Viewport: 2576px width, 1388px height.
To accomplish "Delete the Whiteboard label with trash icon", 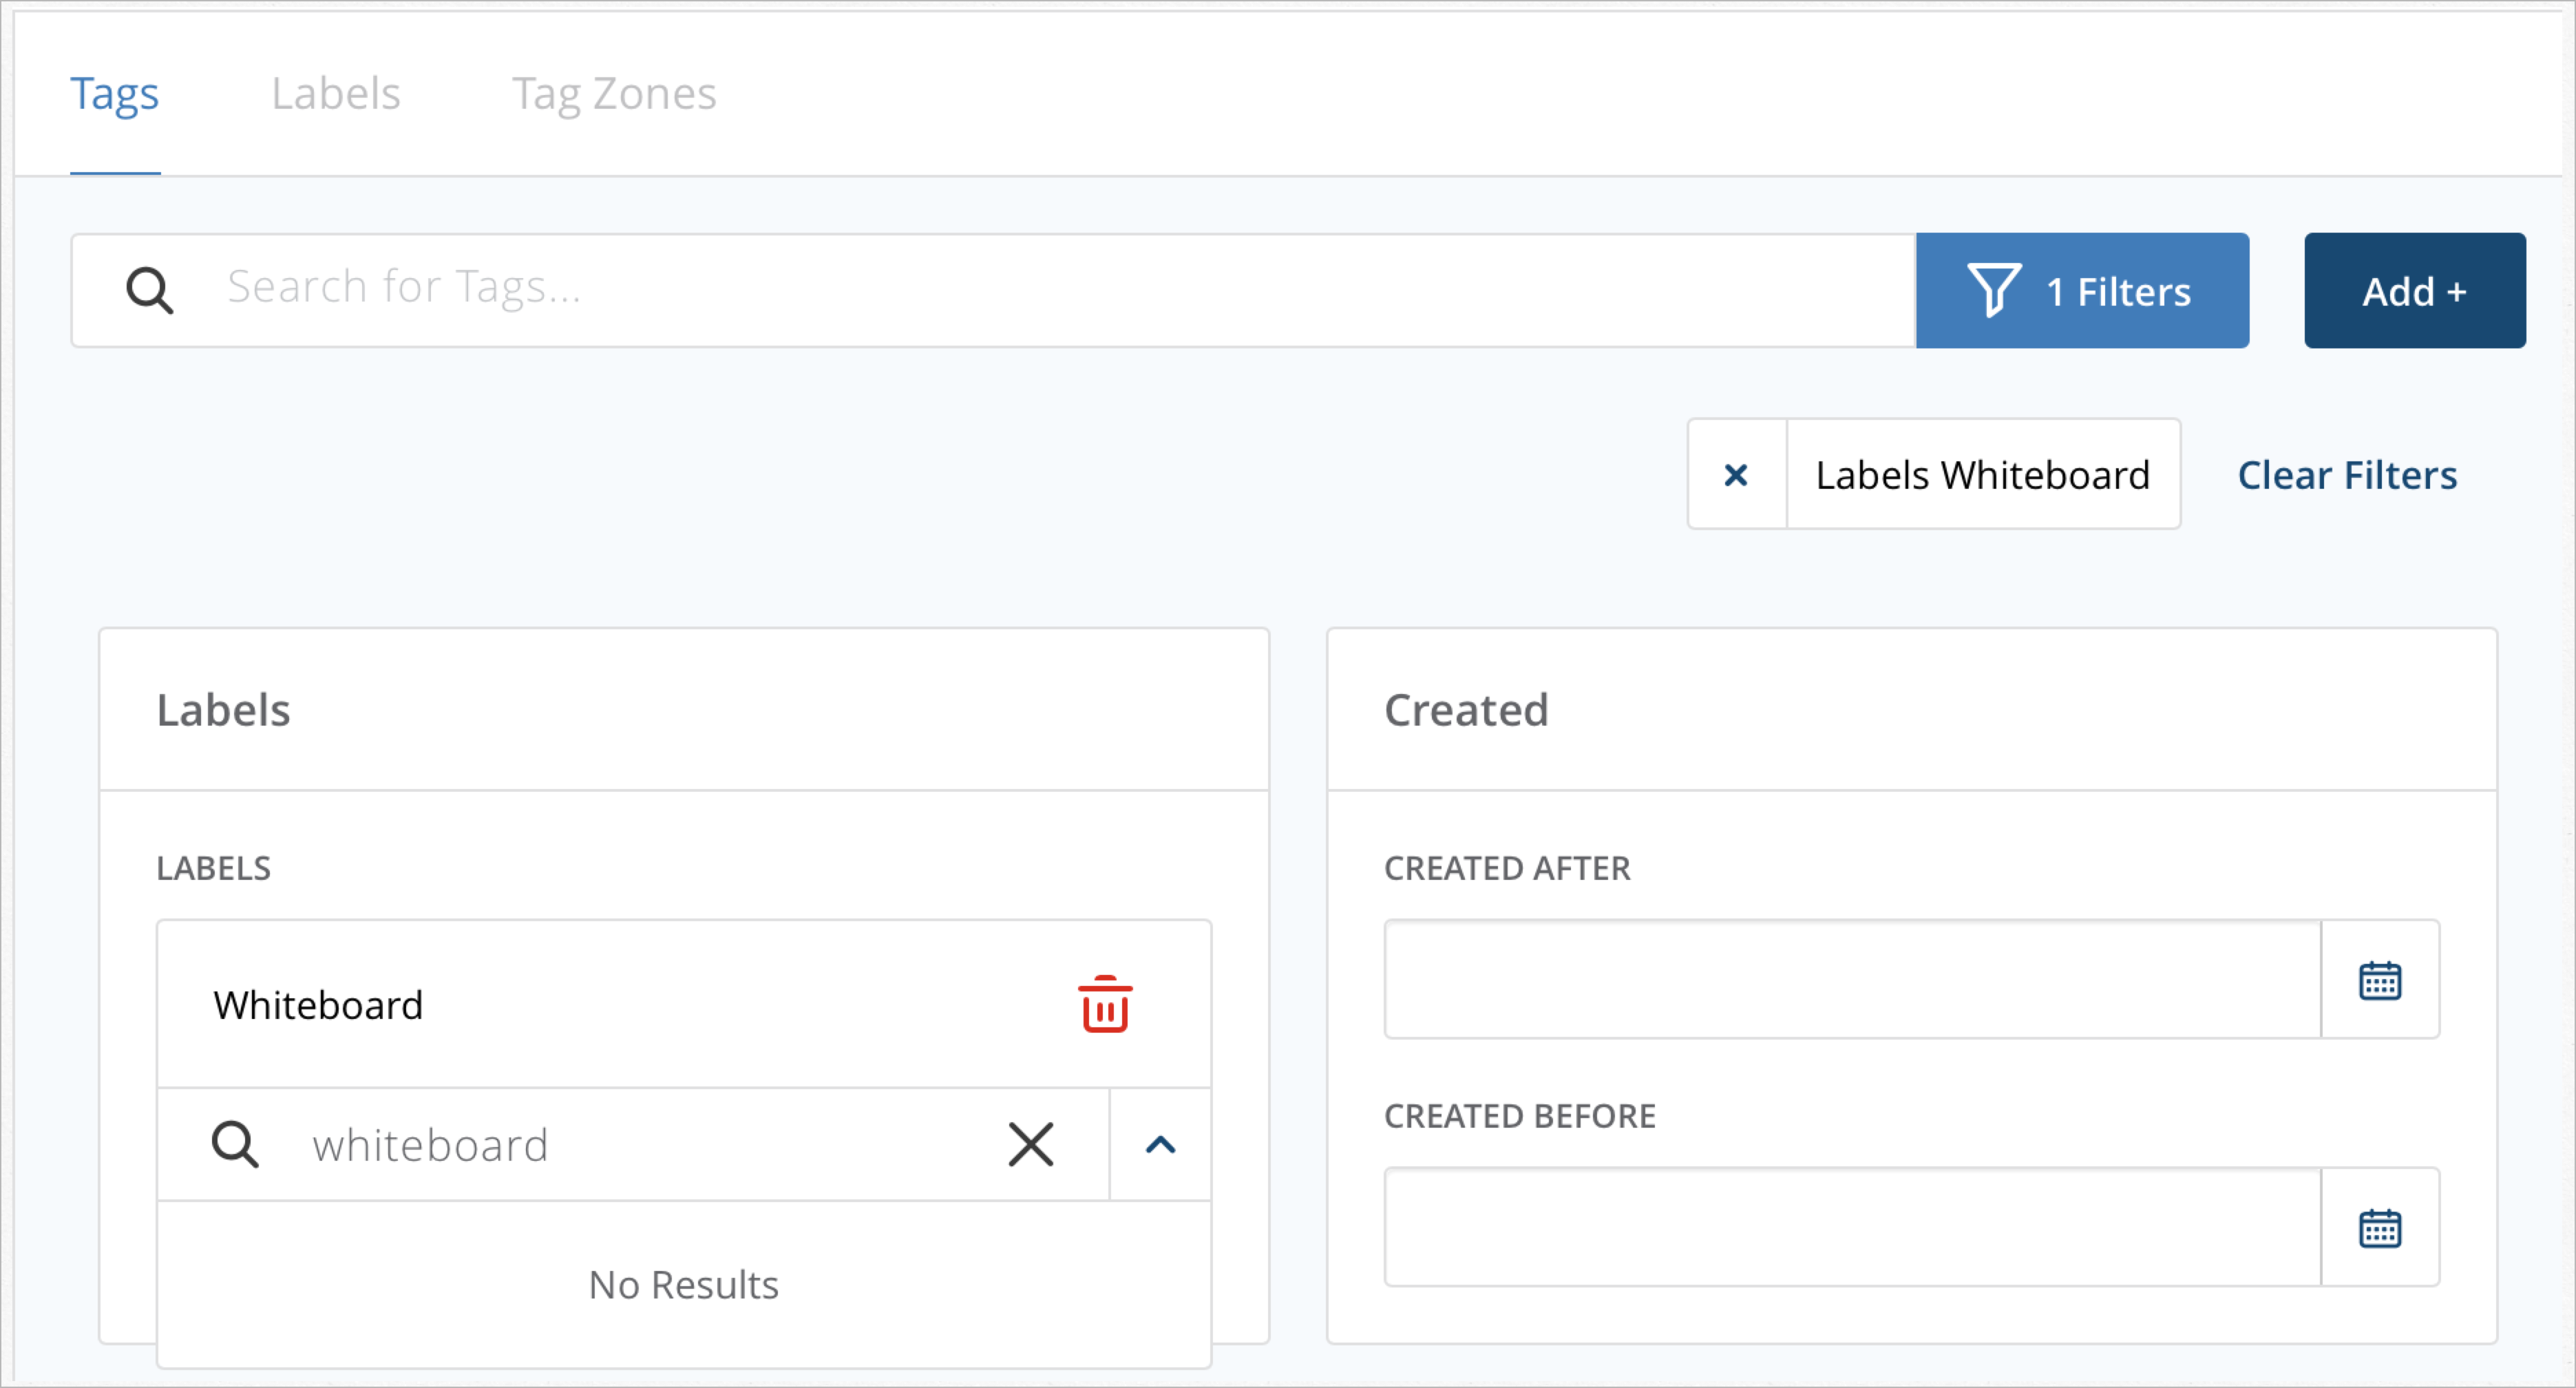I will (x=1105, y=1004).
